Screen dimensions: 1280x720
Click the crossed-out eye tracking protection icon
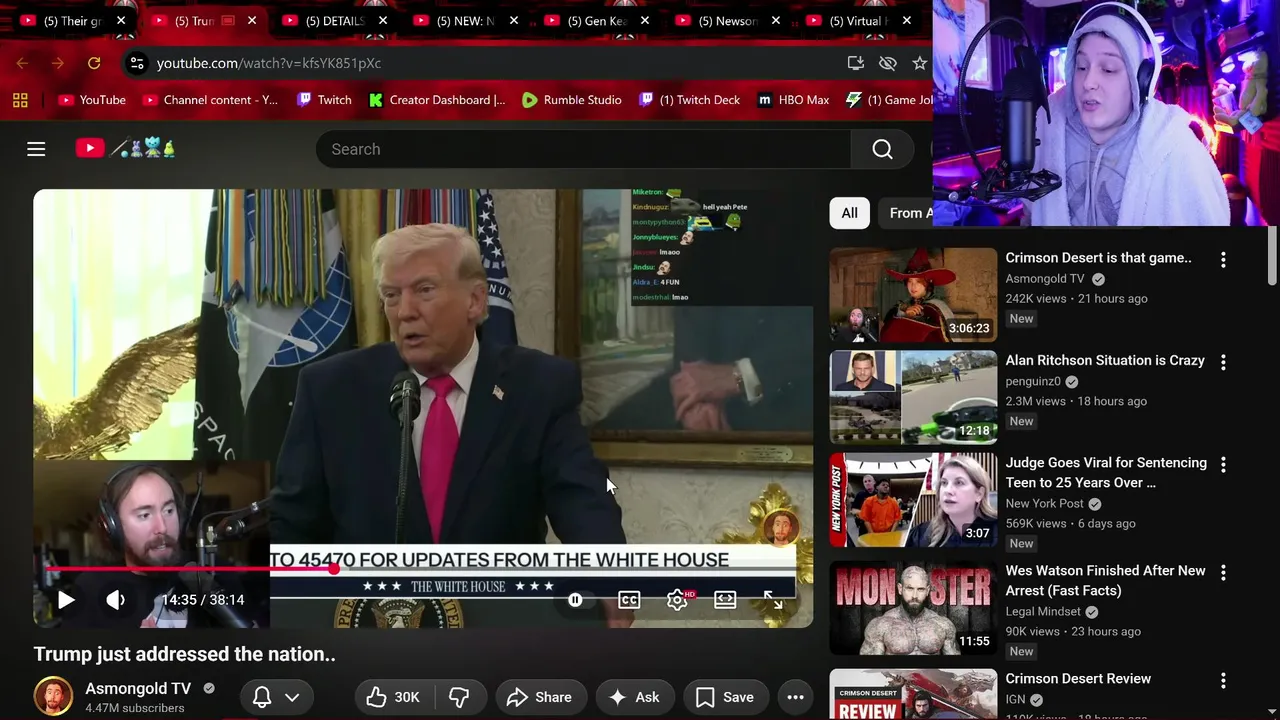tap(888, 63)
